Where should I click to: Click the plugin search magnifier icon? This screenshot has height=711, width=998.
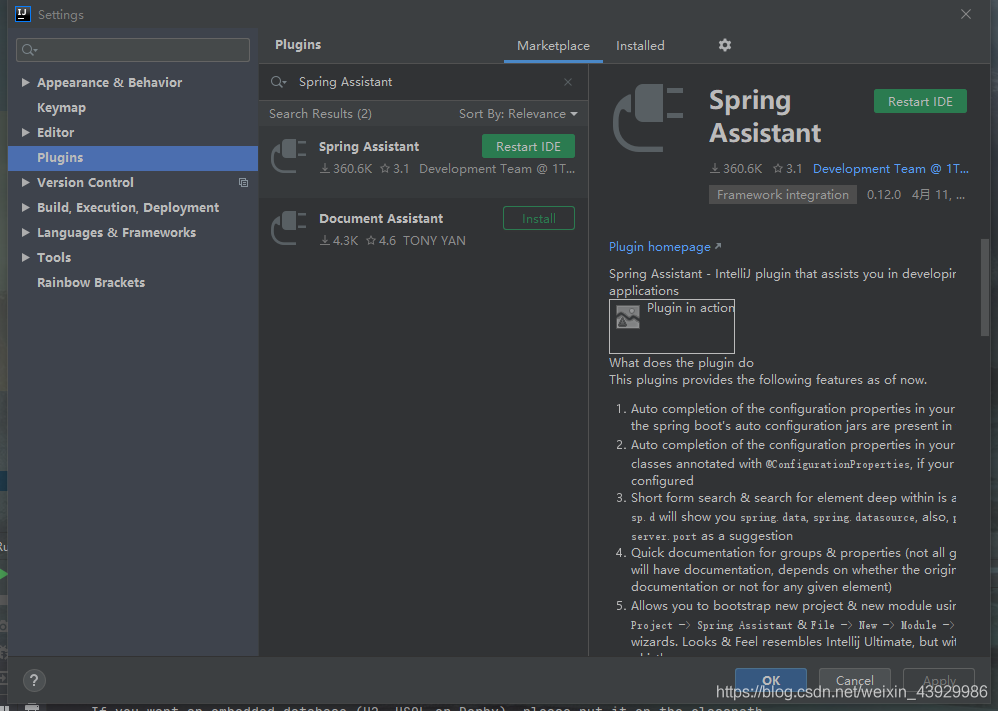[x=278, y=82]
